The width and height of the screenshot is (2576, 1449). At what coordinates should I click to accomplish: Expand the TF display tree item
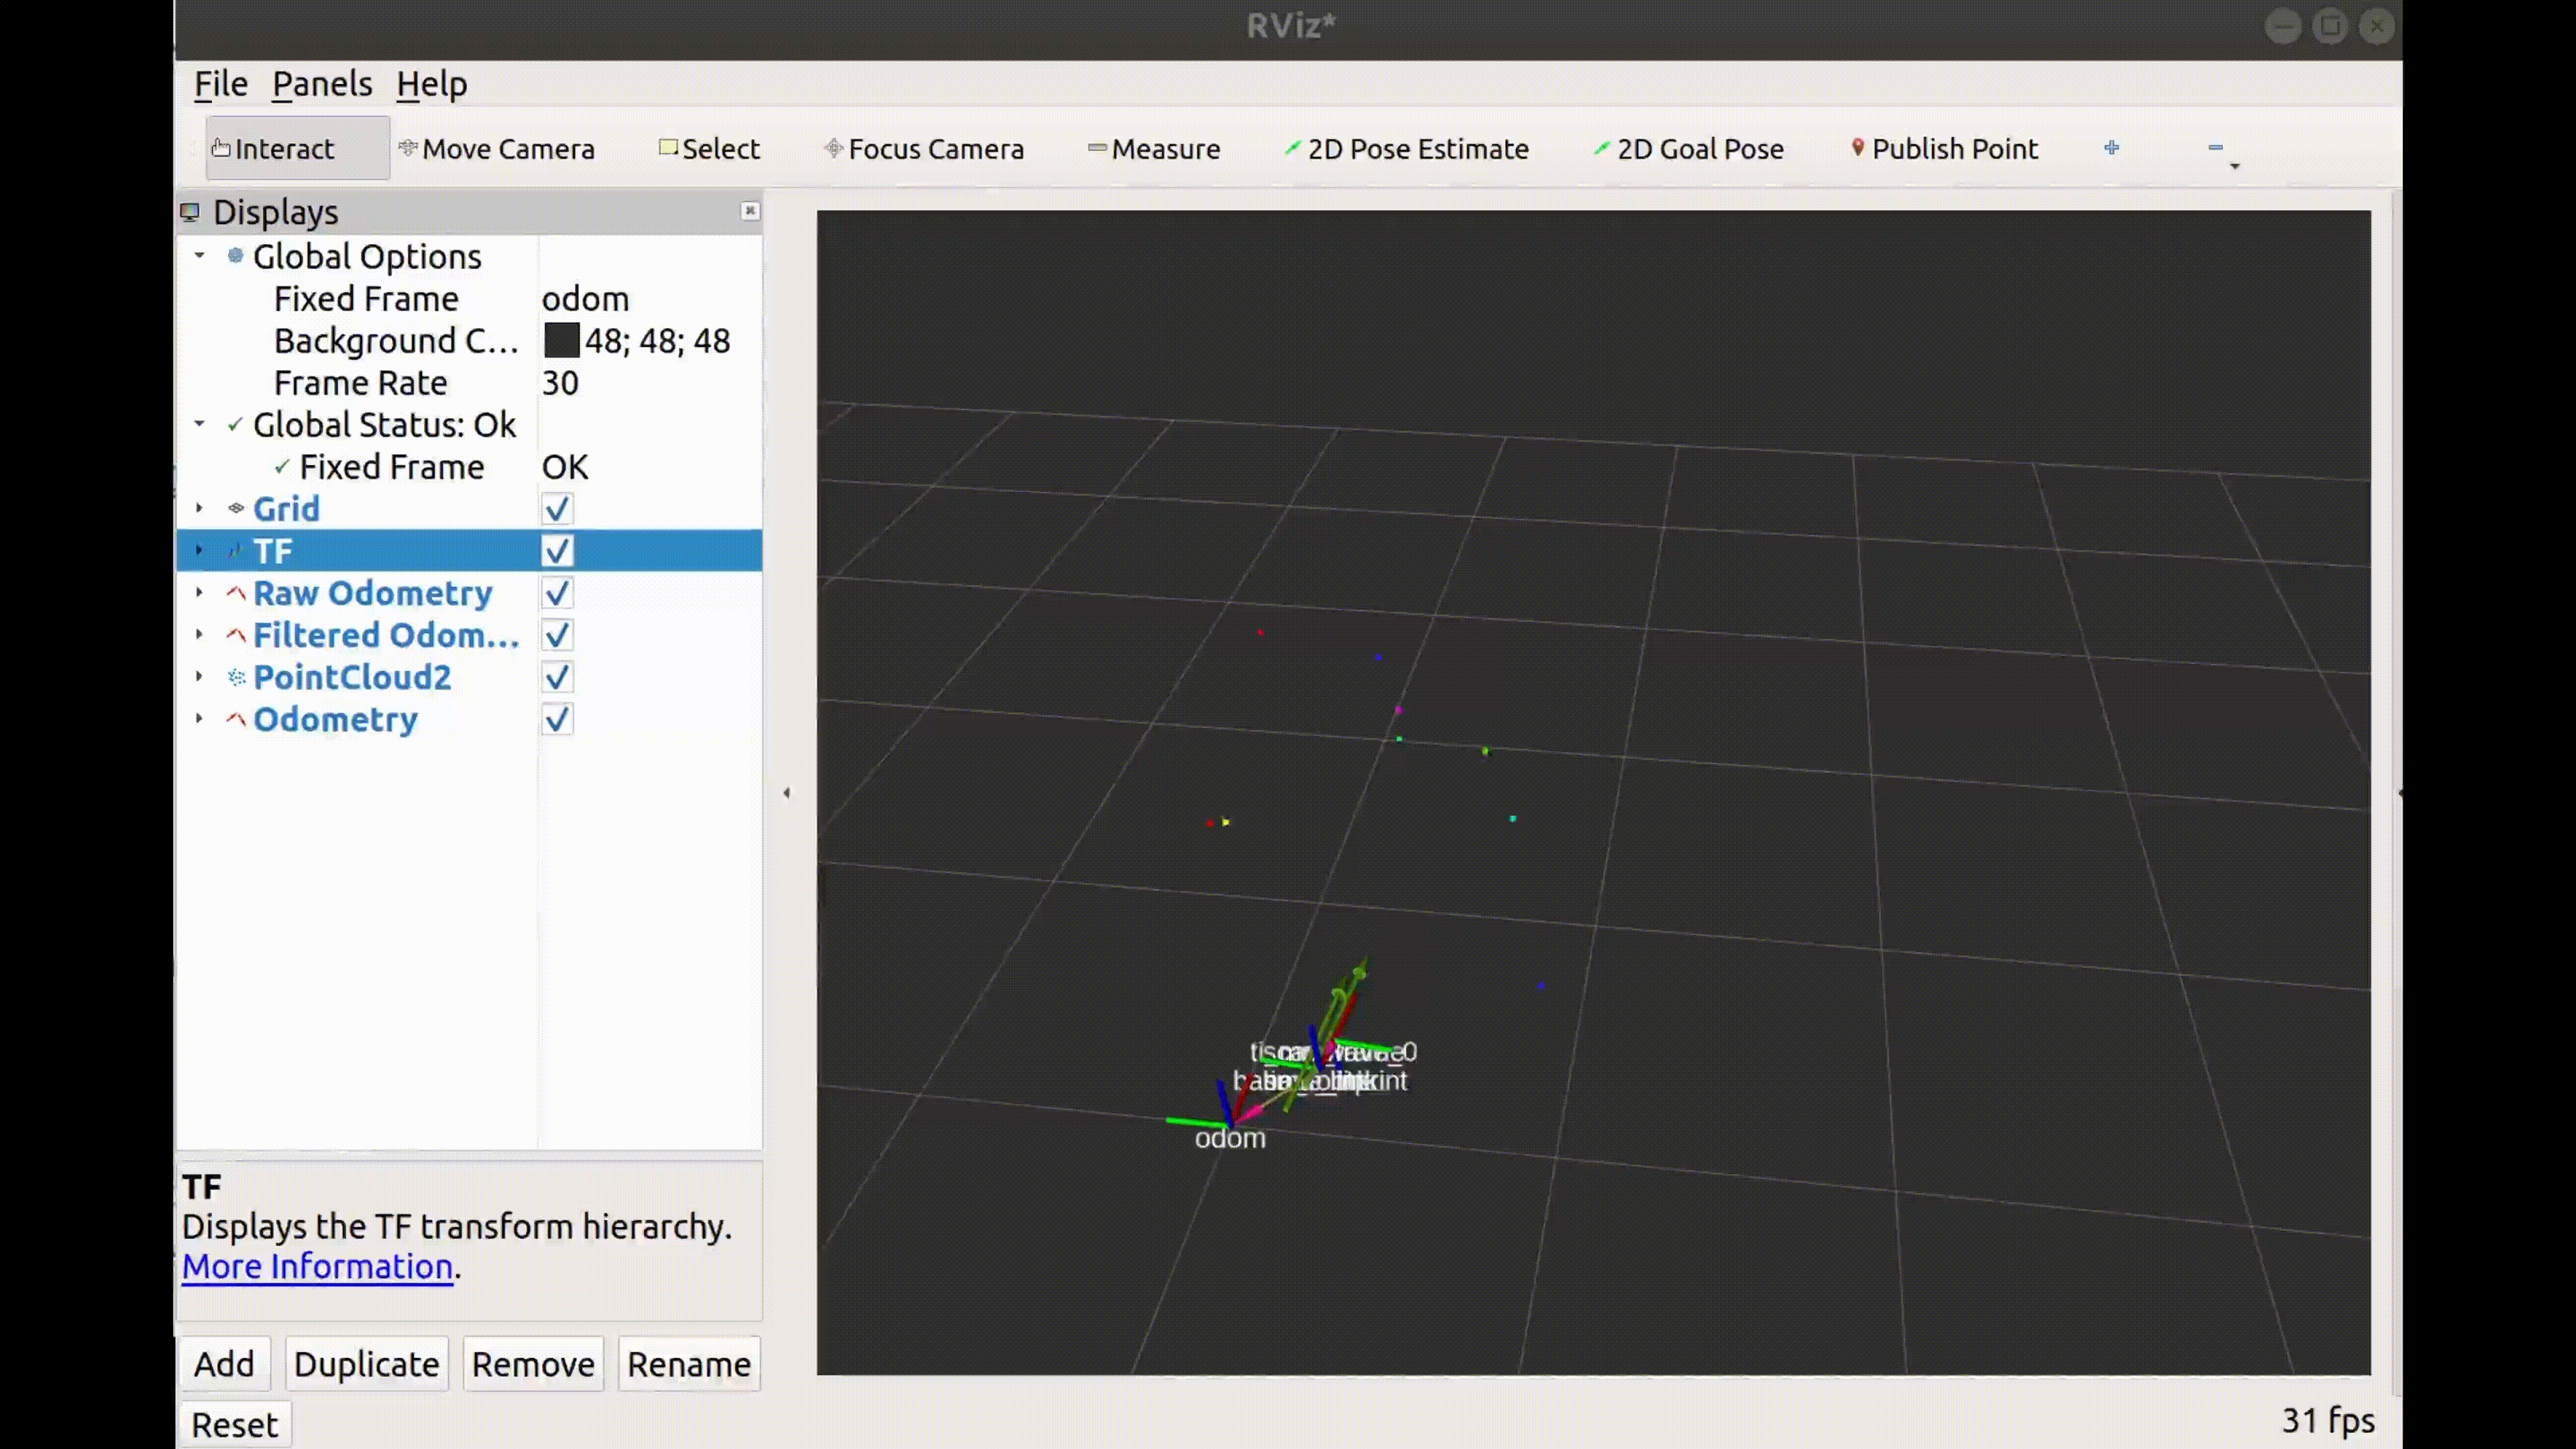199,551
